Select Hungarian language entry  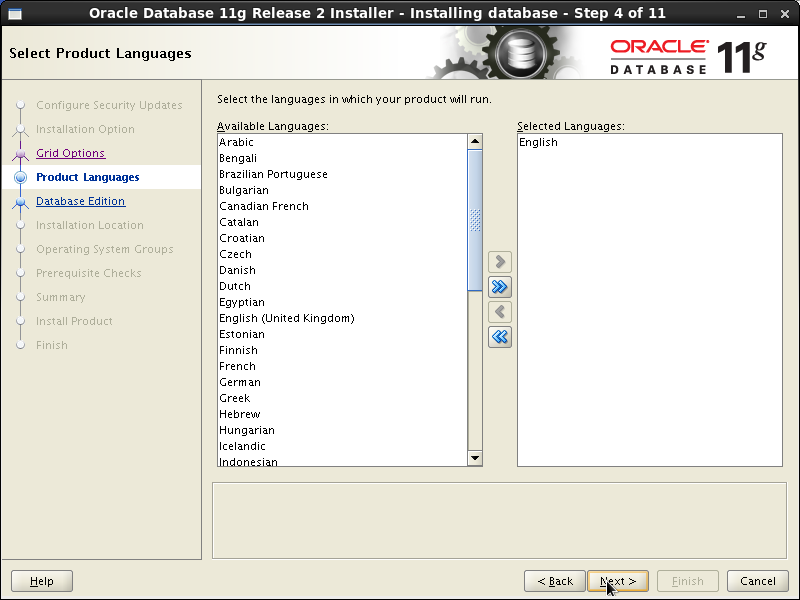[342, 430]
